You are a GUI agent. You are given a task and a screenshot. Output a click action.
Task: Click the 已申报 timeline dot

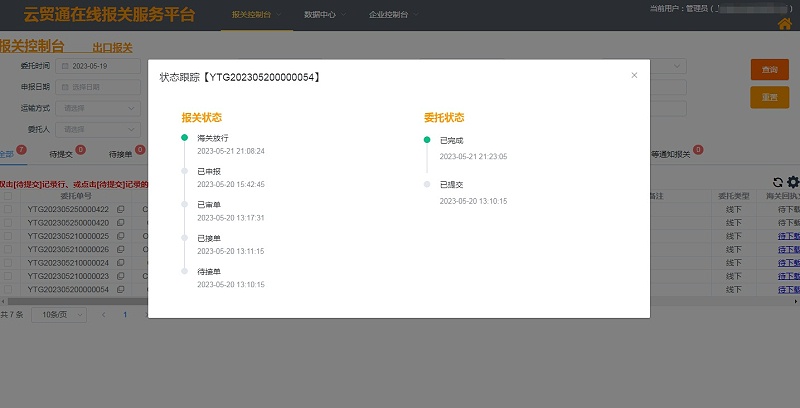tap(185, 171)
